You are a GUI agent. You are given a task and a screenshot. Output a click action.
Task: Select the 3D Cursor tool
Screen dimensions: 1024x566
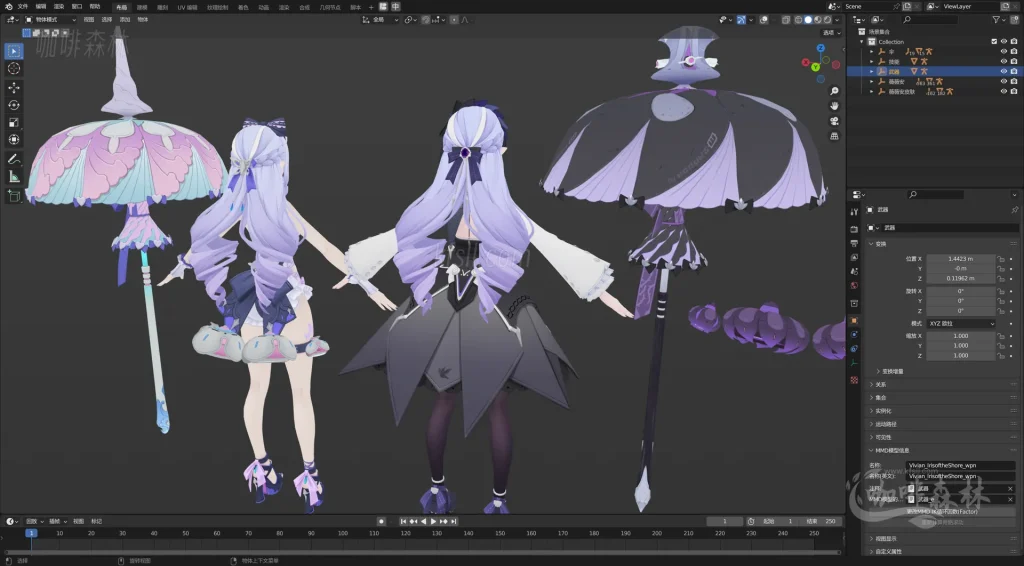click(x=14, y=69)
